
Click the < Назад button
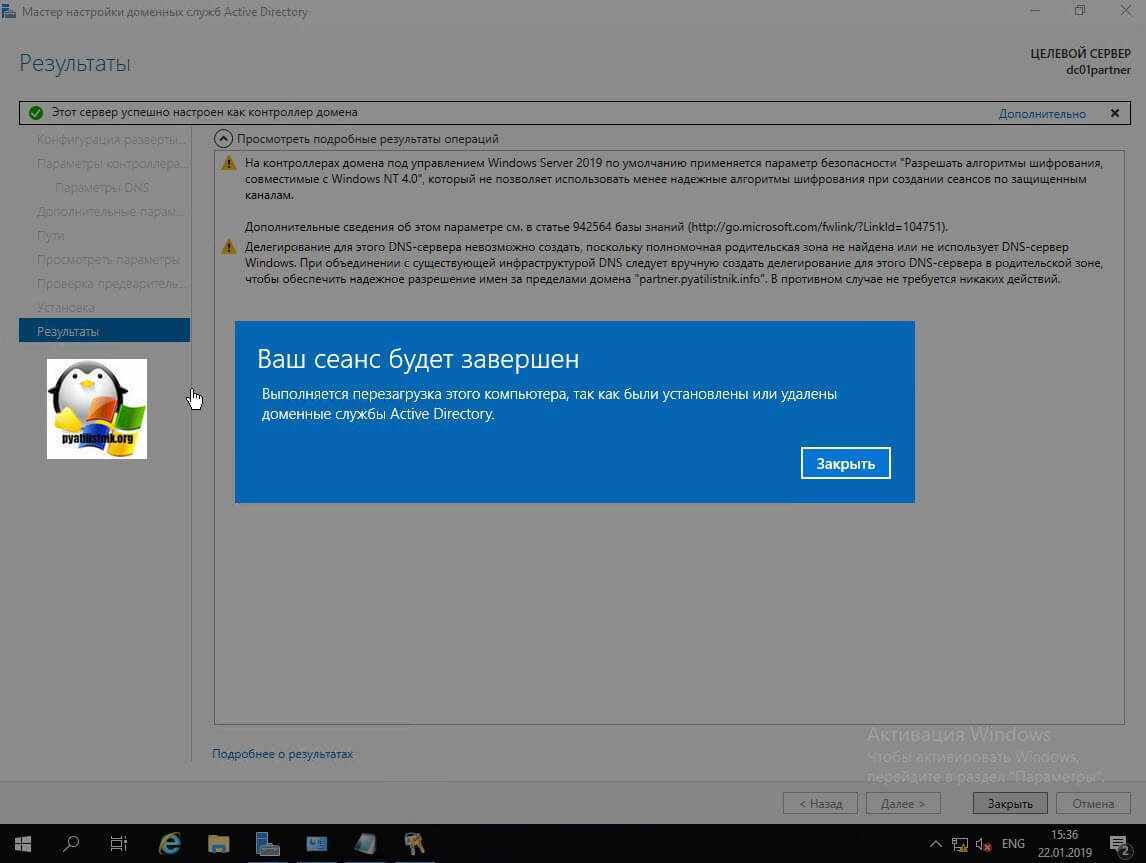click(x=820, y=803)
